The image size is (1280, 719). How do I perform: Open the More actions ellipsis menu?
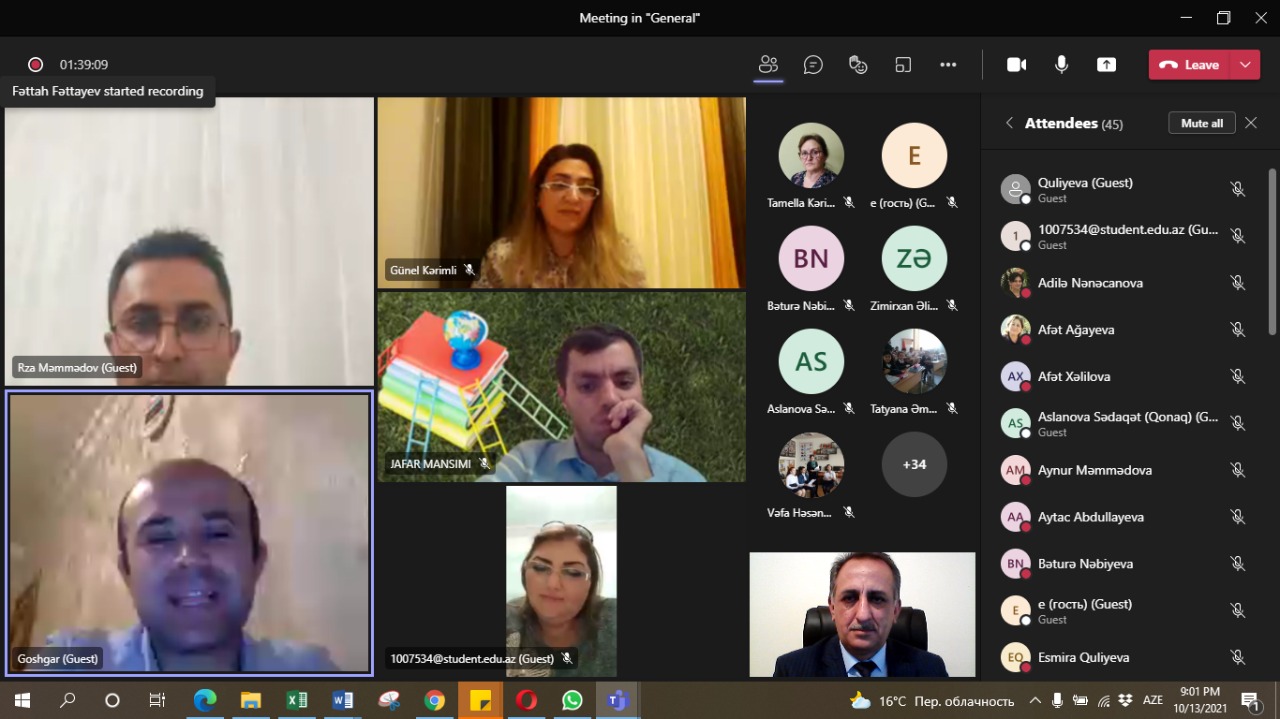tap(948, 65)
